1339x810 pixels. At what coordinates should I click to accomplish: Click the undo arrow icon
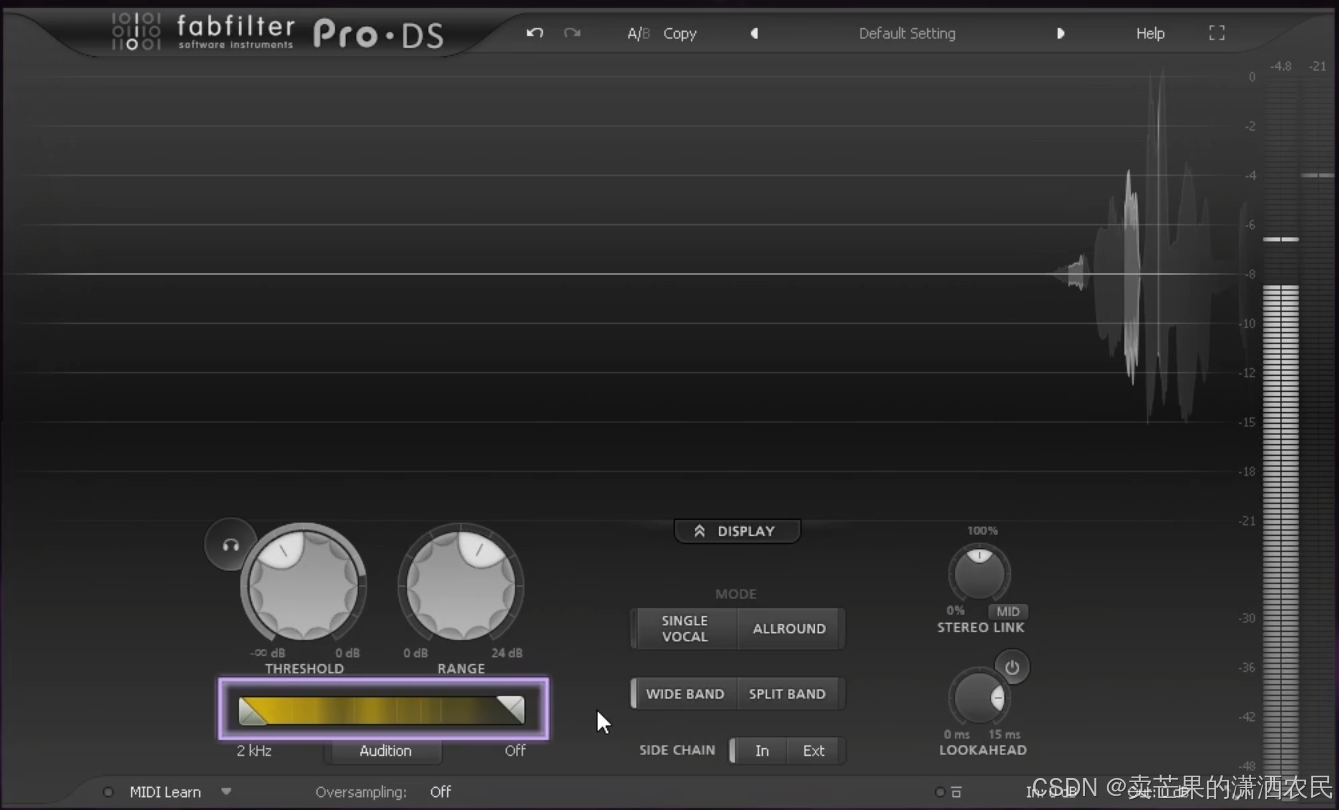pyautogui.click(x=535, y=33)
